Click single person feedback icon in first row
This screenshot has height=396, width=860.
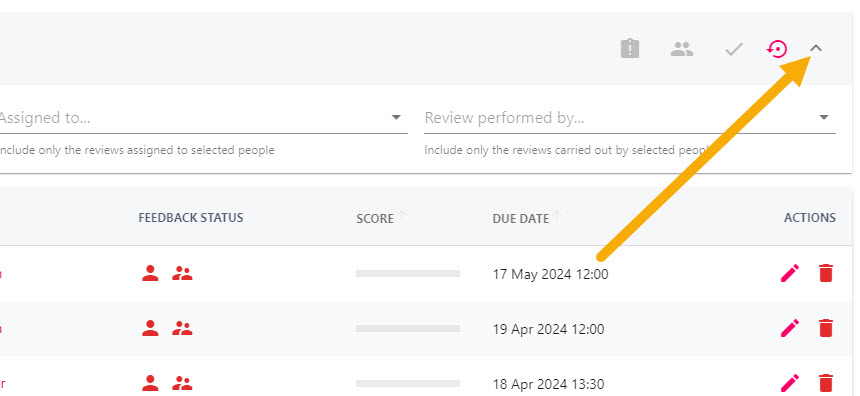[x=150, y=273]
